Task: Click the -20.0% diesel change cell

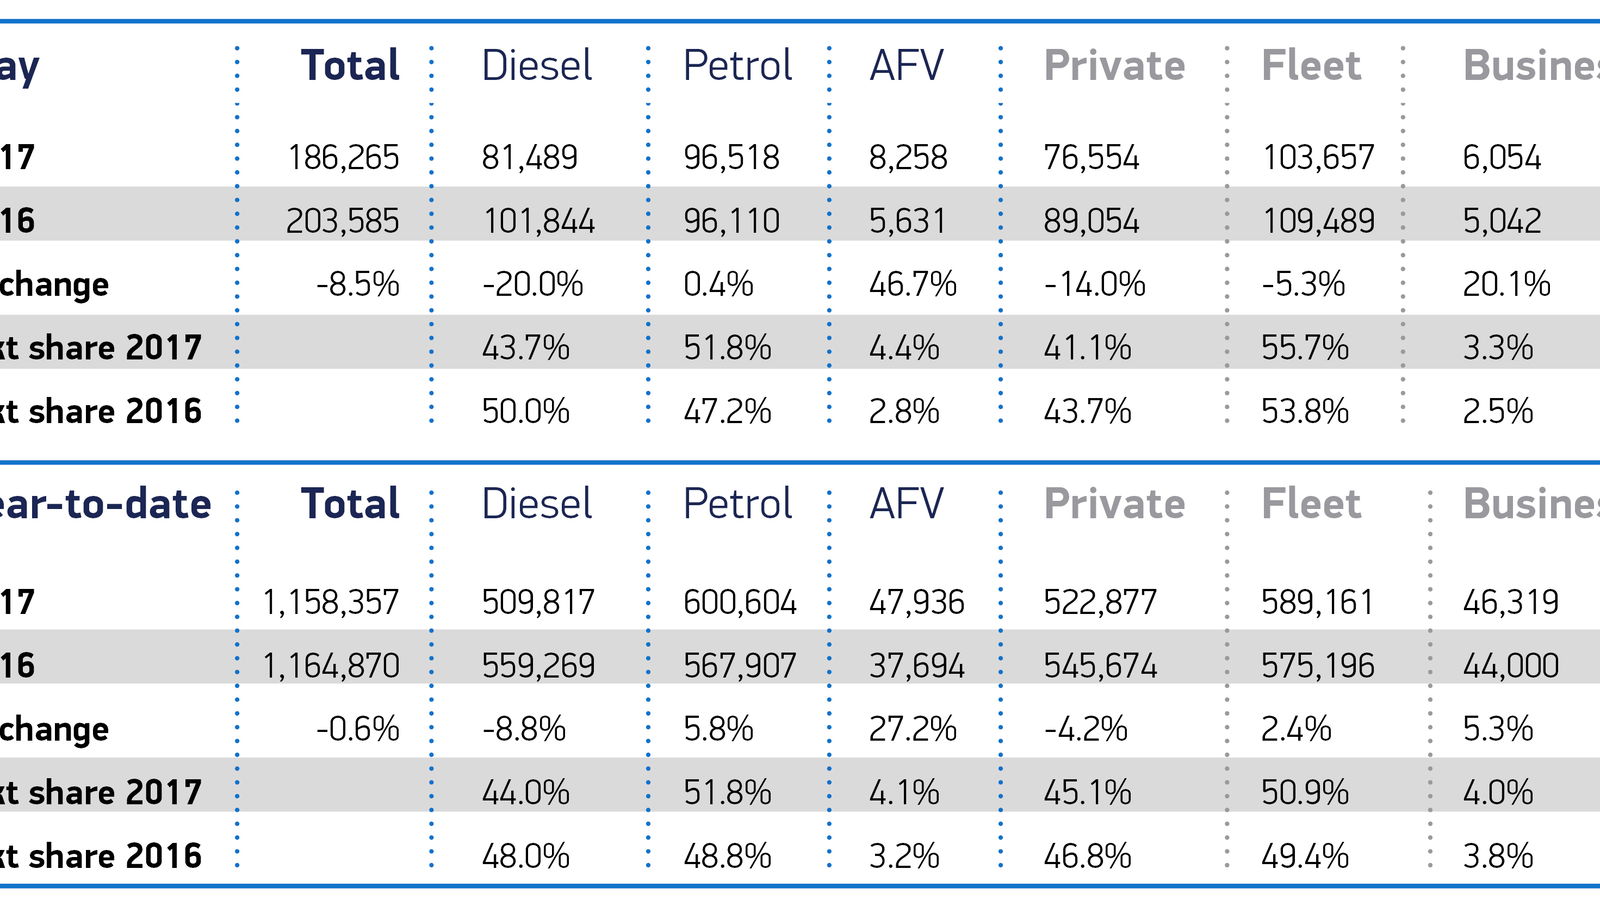Action: coord(532,284)
